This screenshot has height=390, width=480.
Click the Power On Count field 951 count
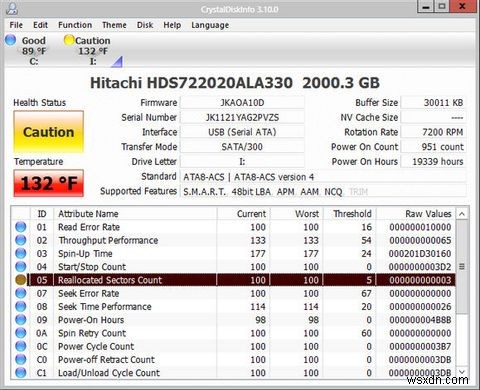point(433,147)
